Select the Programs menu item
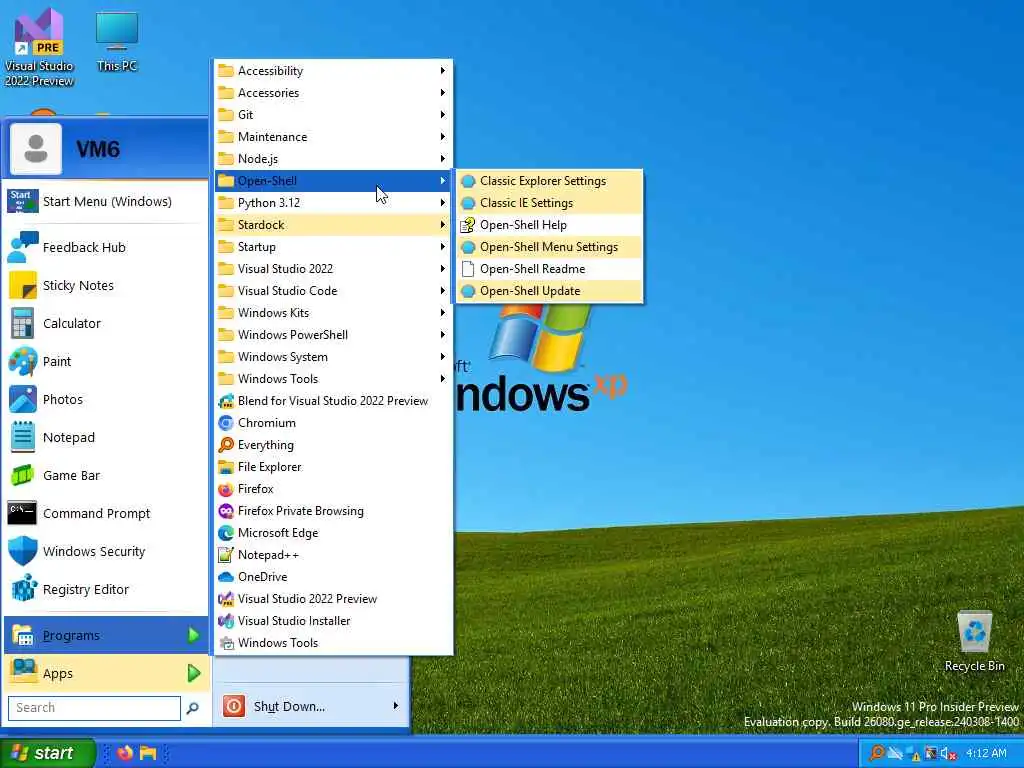 click(x=106, y=635)
